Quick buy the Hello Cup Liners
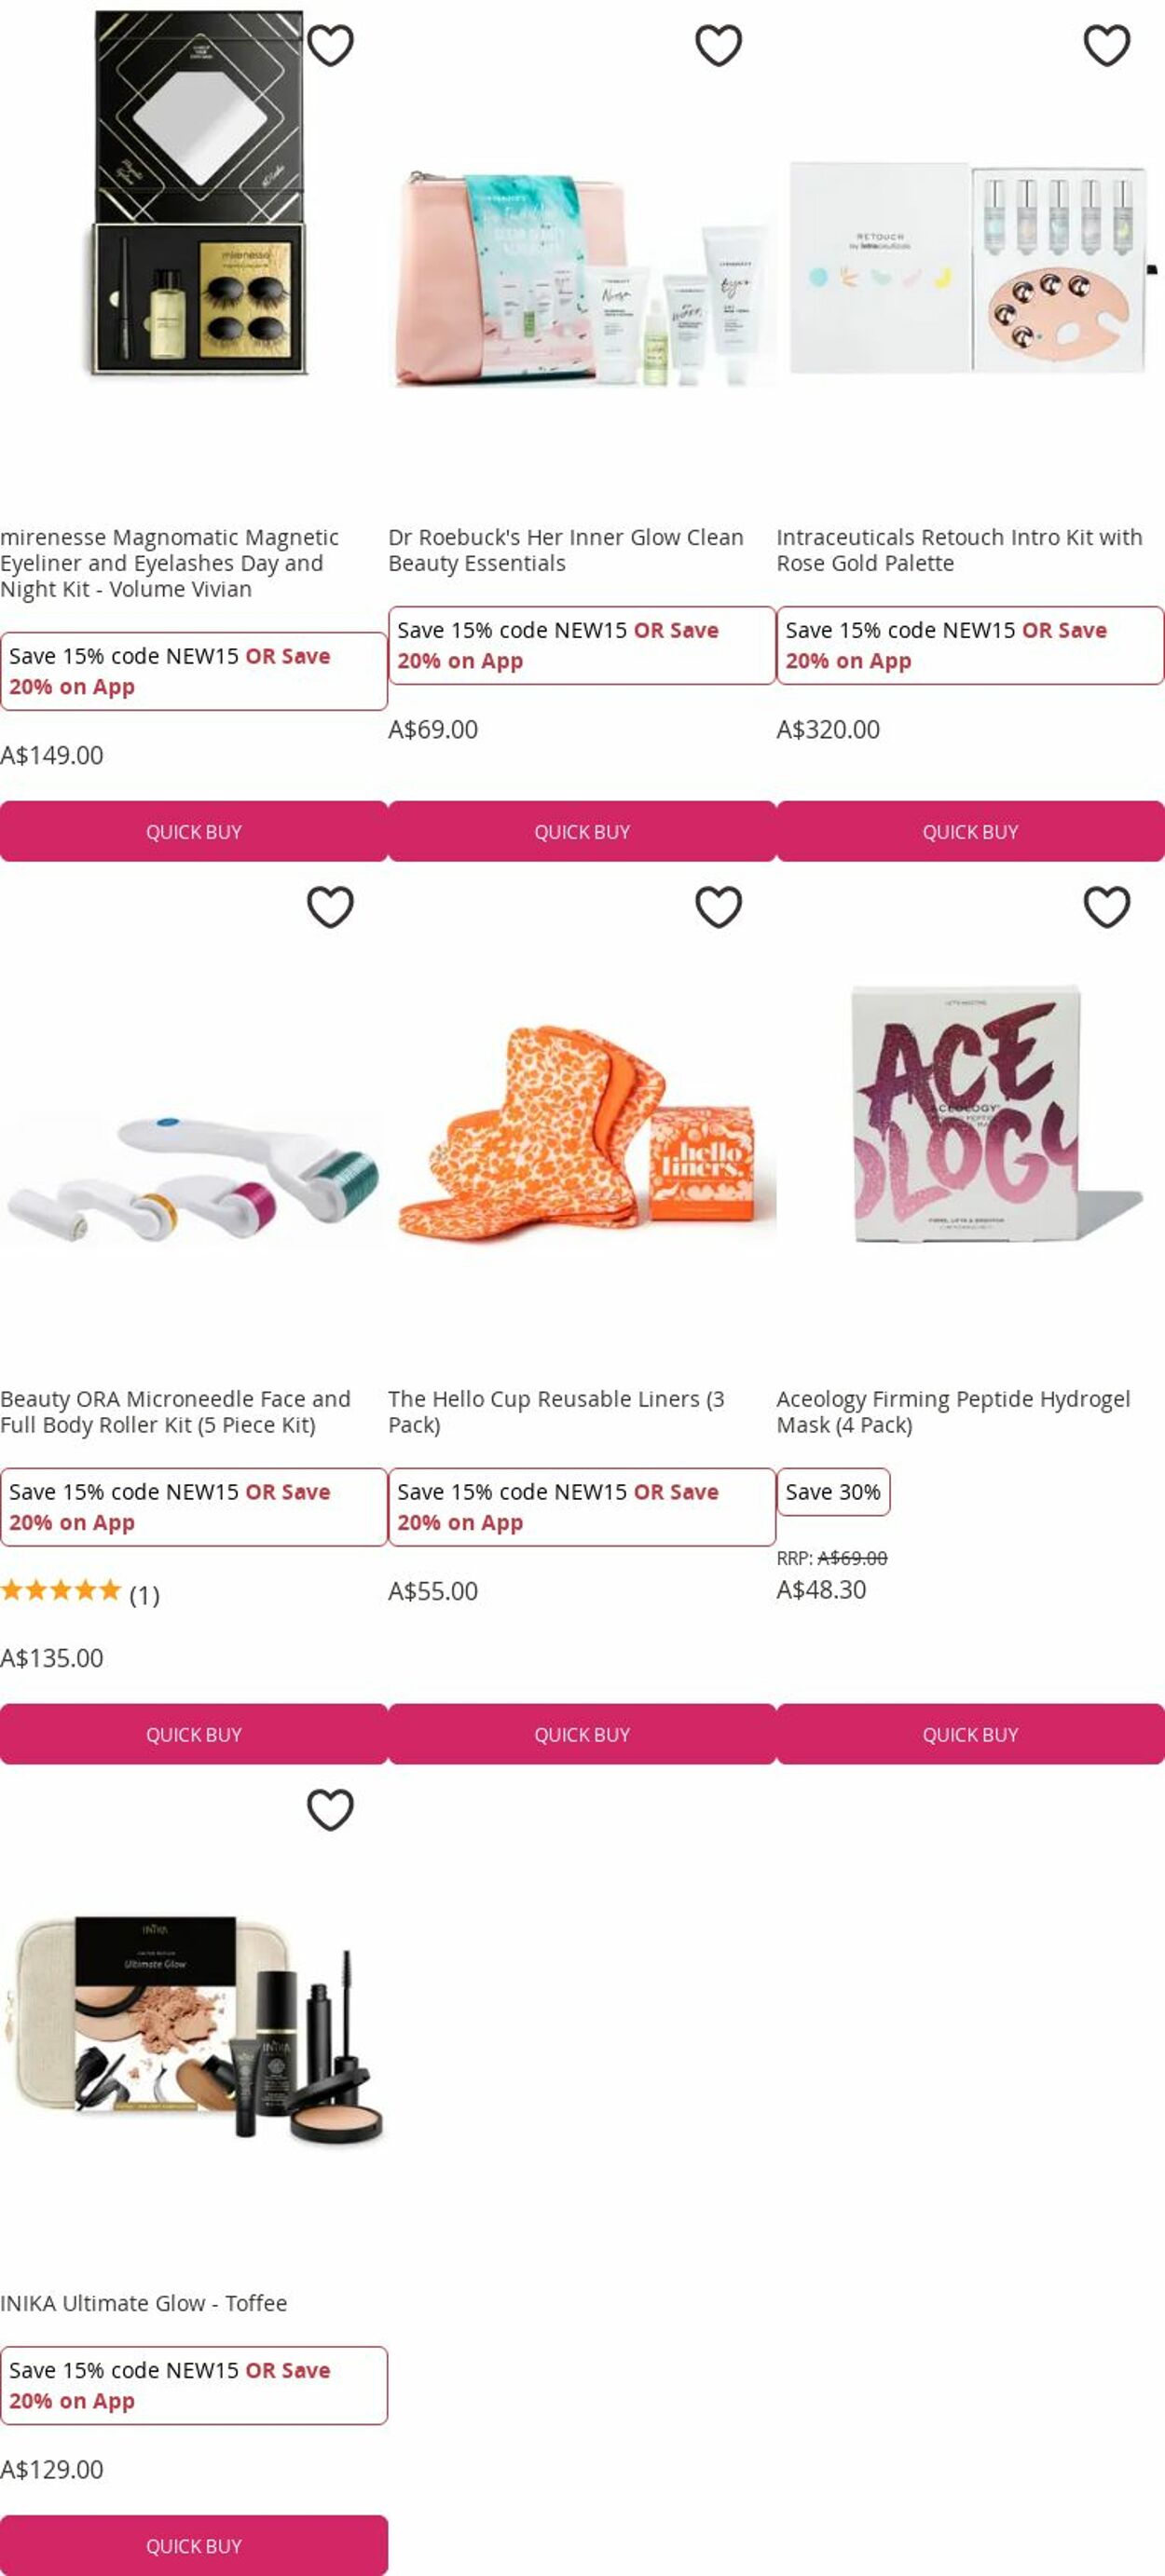The width and height of the screenshot is (1165, 2576). [582, 1734]
